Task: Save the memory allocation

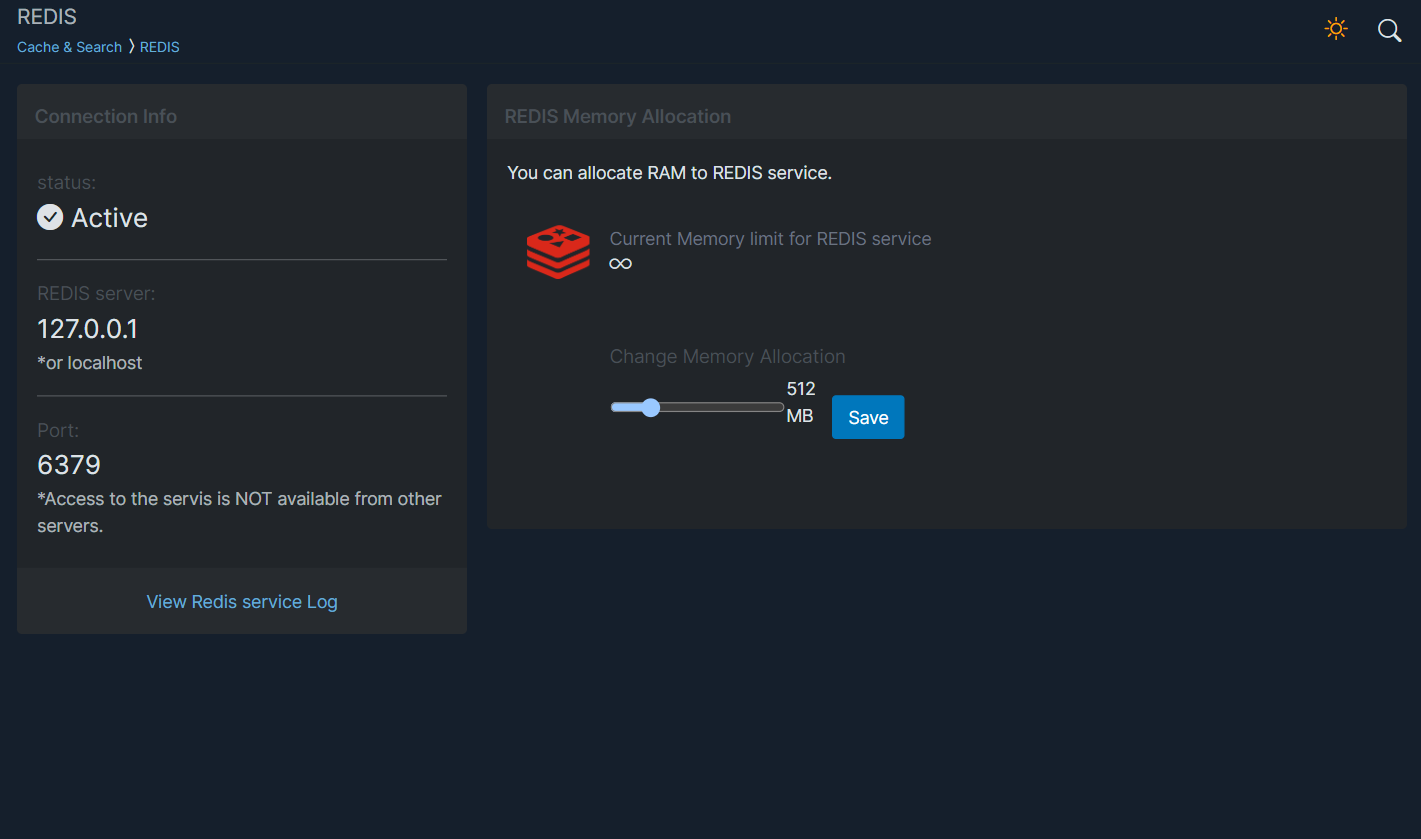Action: pyautogui.click(x=868, y=417)
